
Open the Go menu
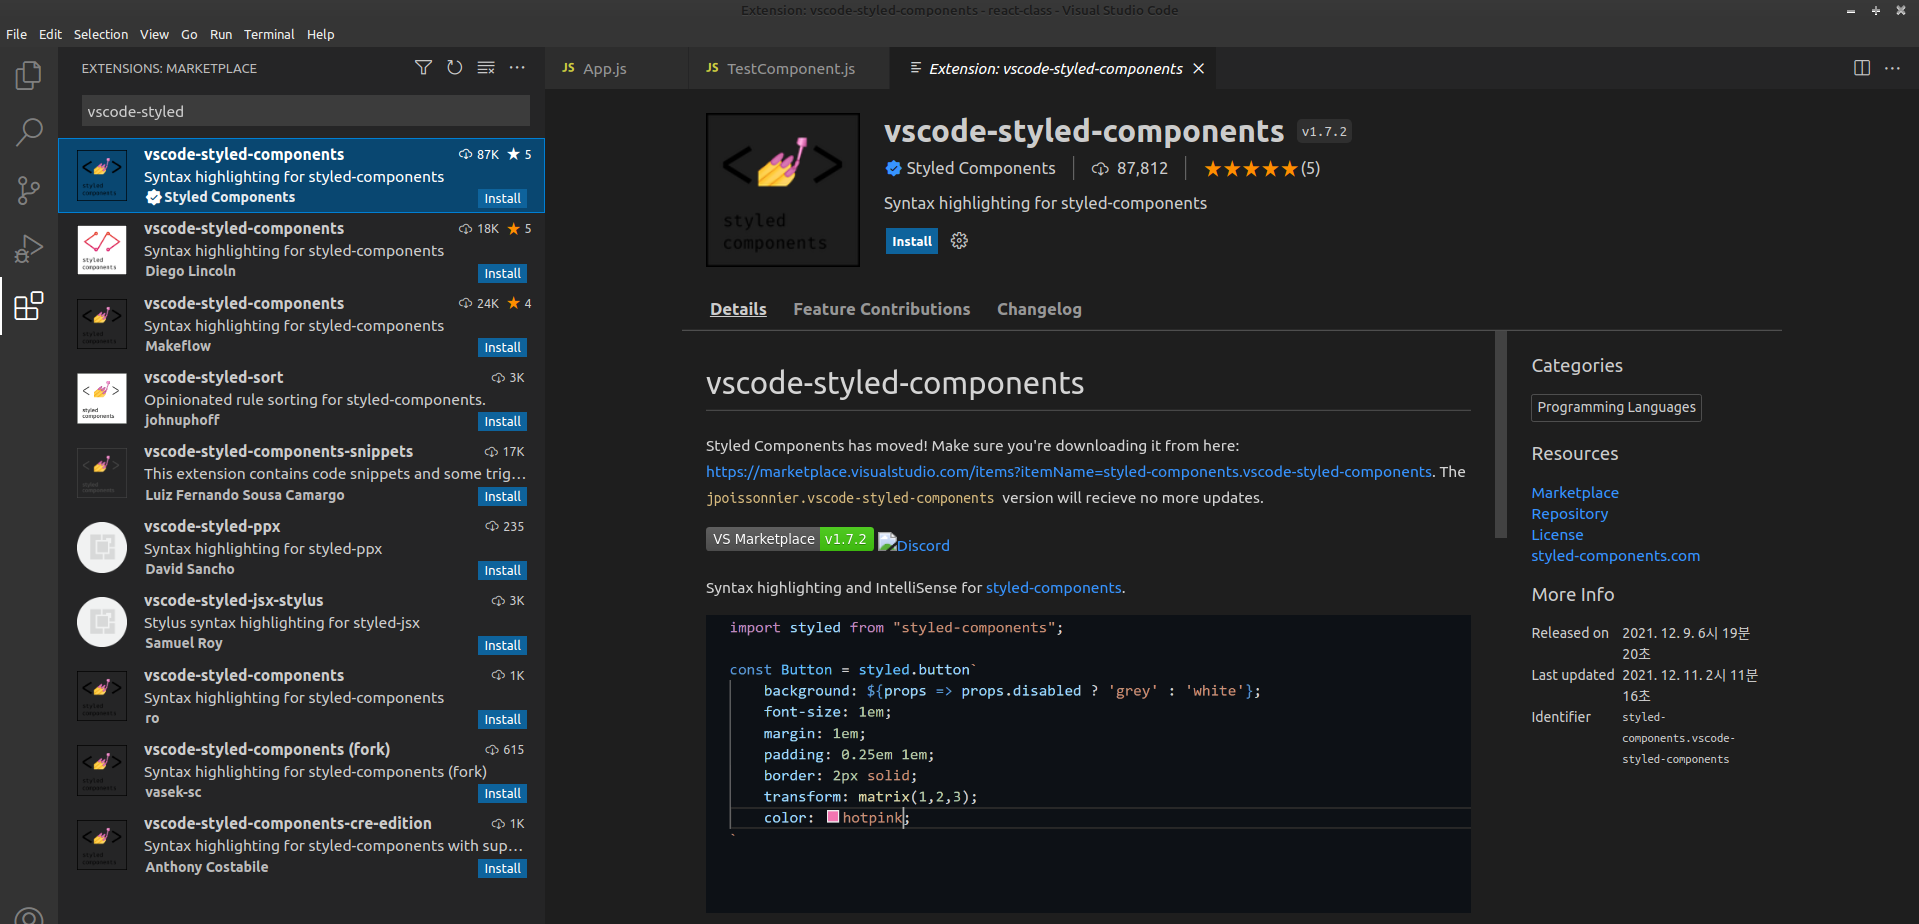click(189, 34)
